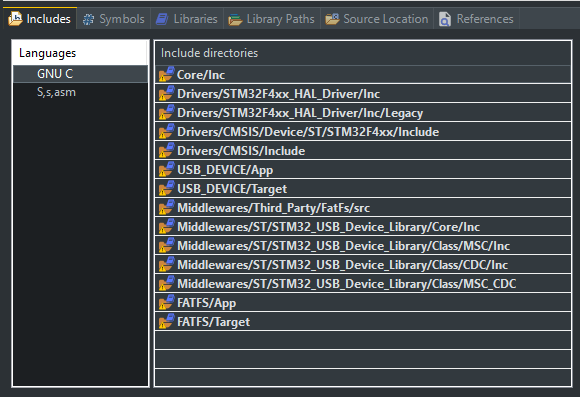The height and width of the screenshot is (397, 580).
Task: Click the References document icon
Action: click(x=445, y=19)
